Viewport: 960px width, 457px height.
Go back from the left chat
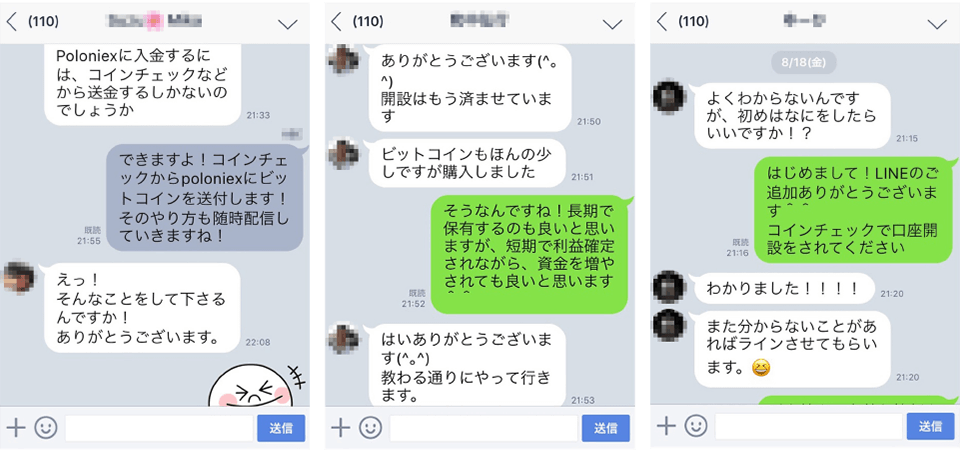coord(12,22)
